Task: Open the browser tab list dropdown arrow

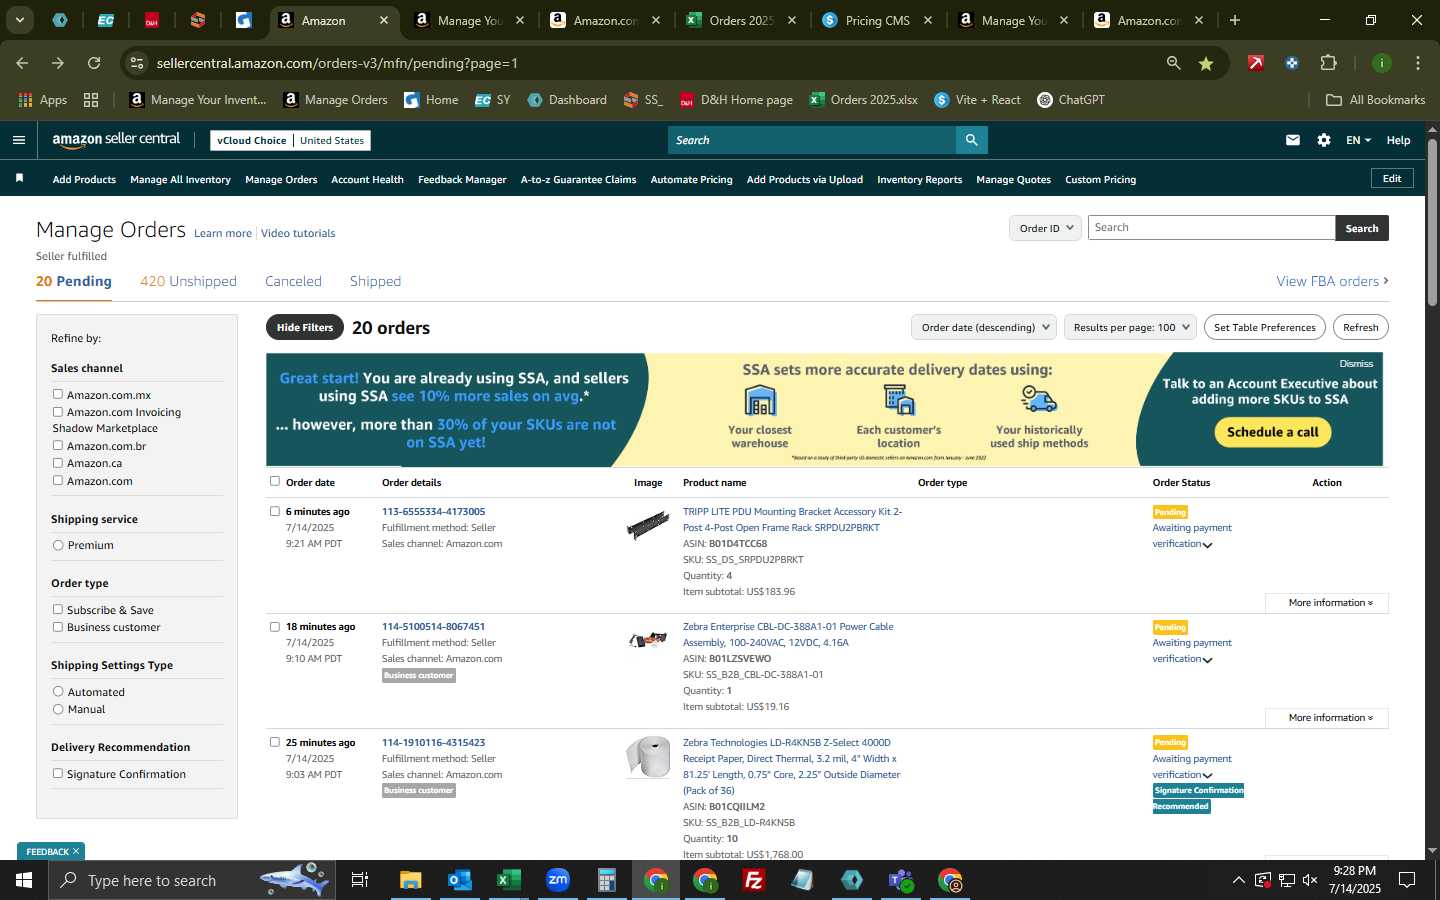Action: pos(19,20)
